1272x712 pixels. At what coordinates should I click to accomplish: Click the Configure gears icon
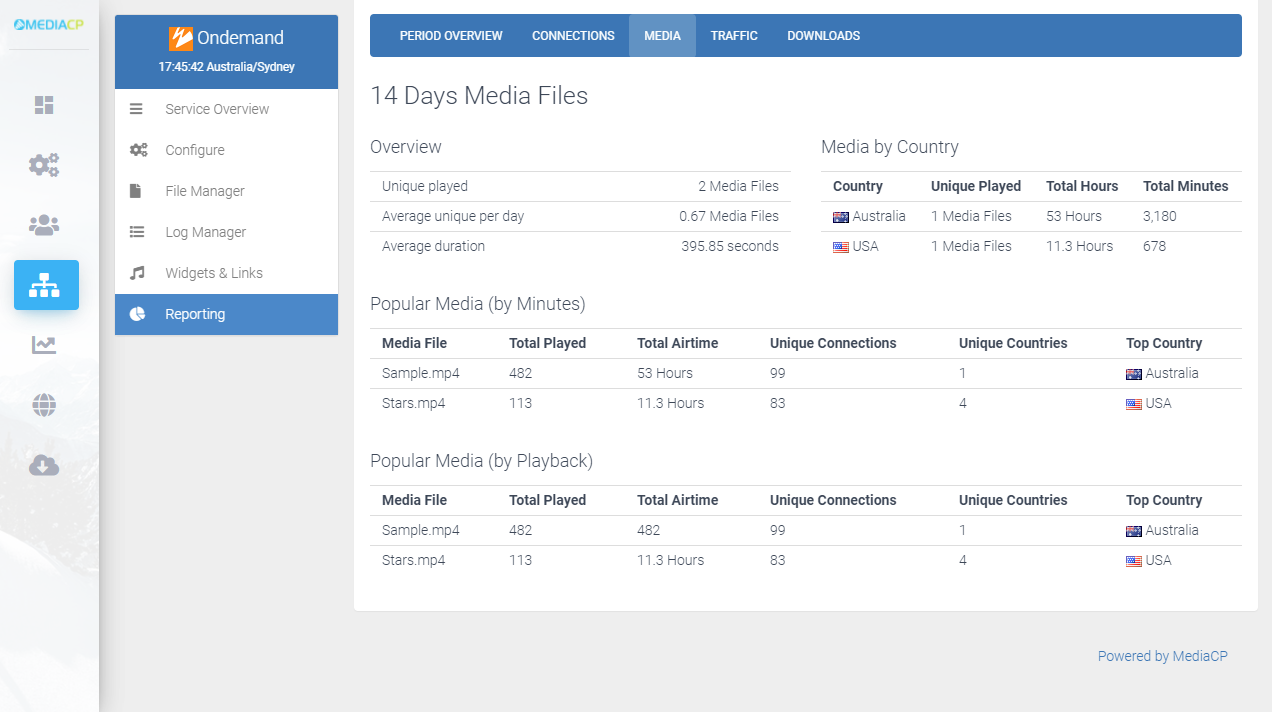(x=138, y=150)
